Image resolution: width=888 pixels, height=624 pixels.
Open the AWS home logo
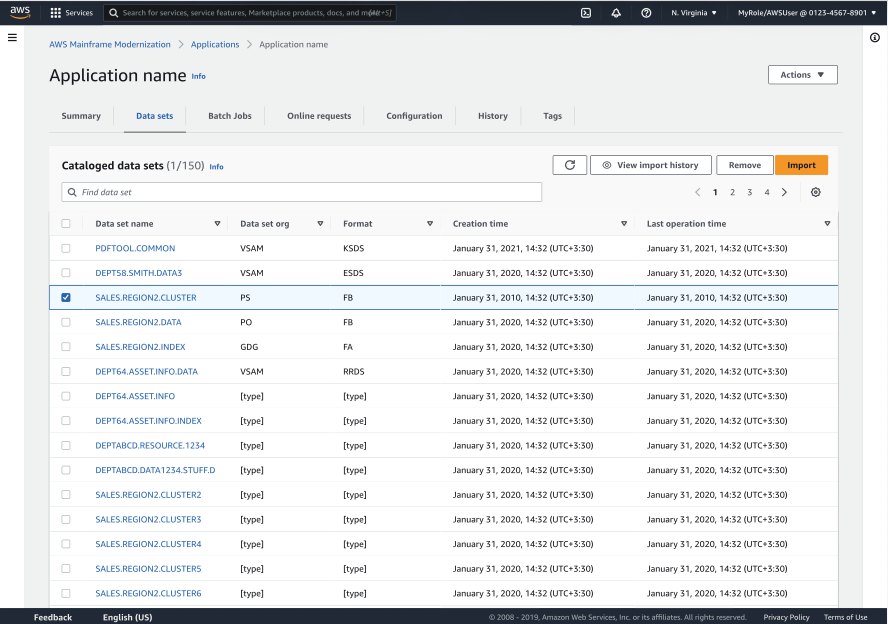pyautogui.click(x=21, y=13)
